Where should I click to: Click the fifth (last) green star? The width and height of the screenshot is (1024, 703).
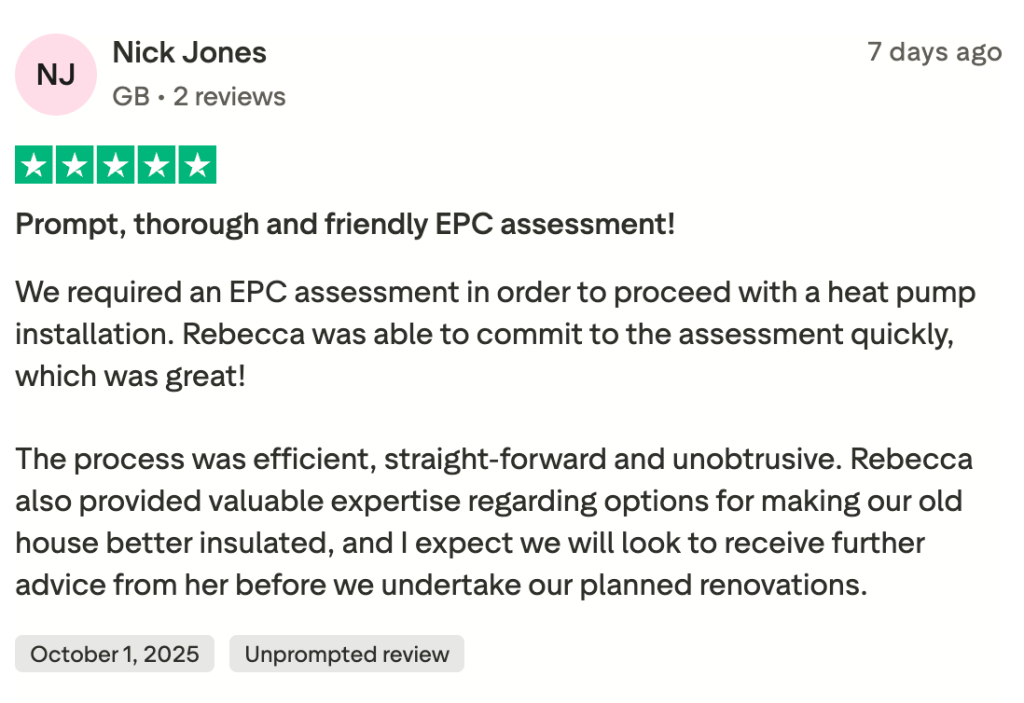[x=197, y=165]
